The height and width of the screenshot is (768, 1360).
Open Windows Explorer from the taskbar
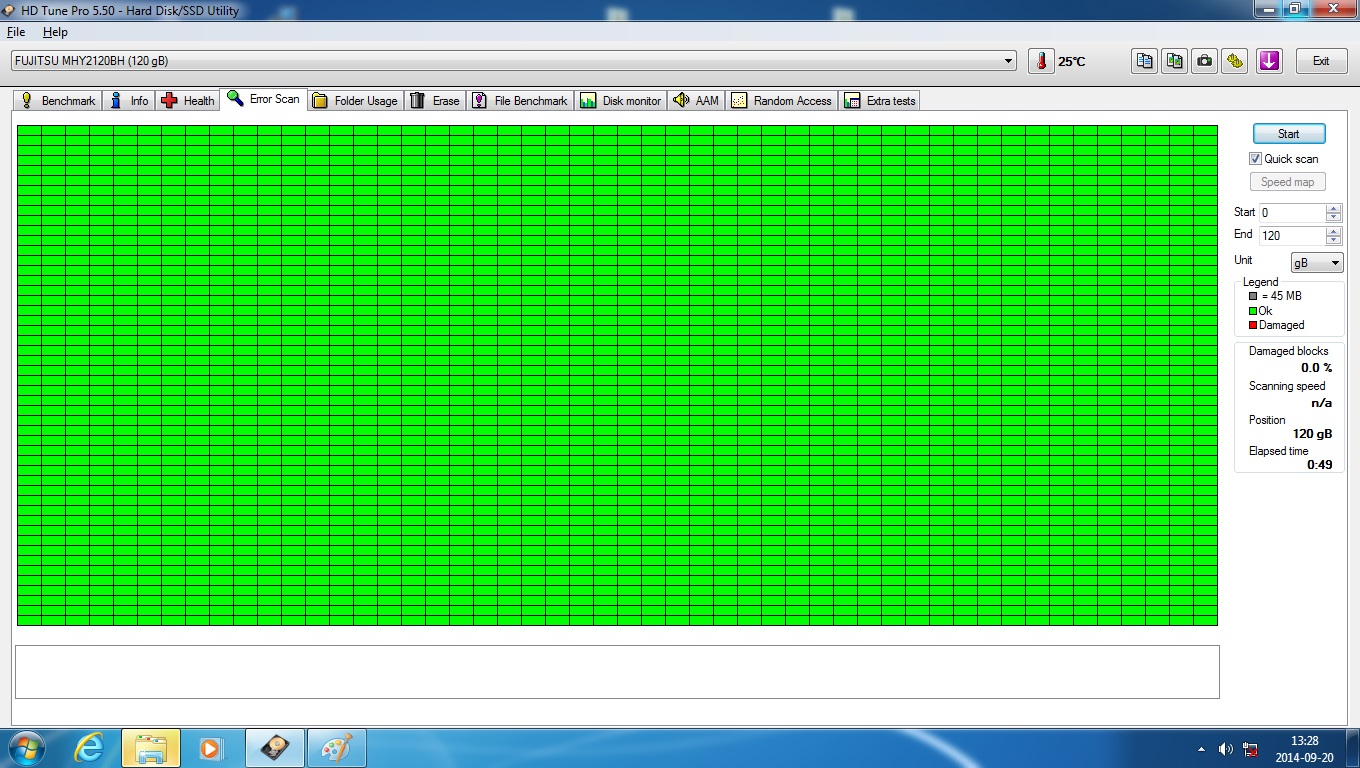pos(151,748)
